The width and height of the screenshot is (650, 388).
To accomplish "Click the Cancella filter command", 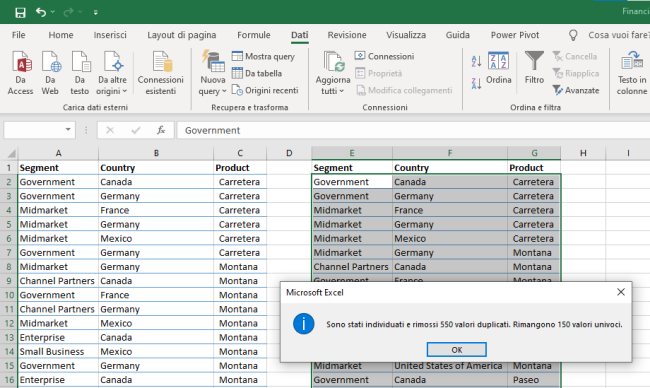I will click(x=575, y=56).
